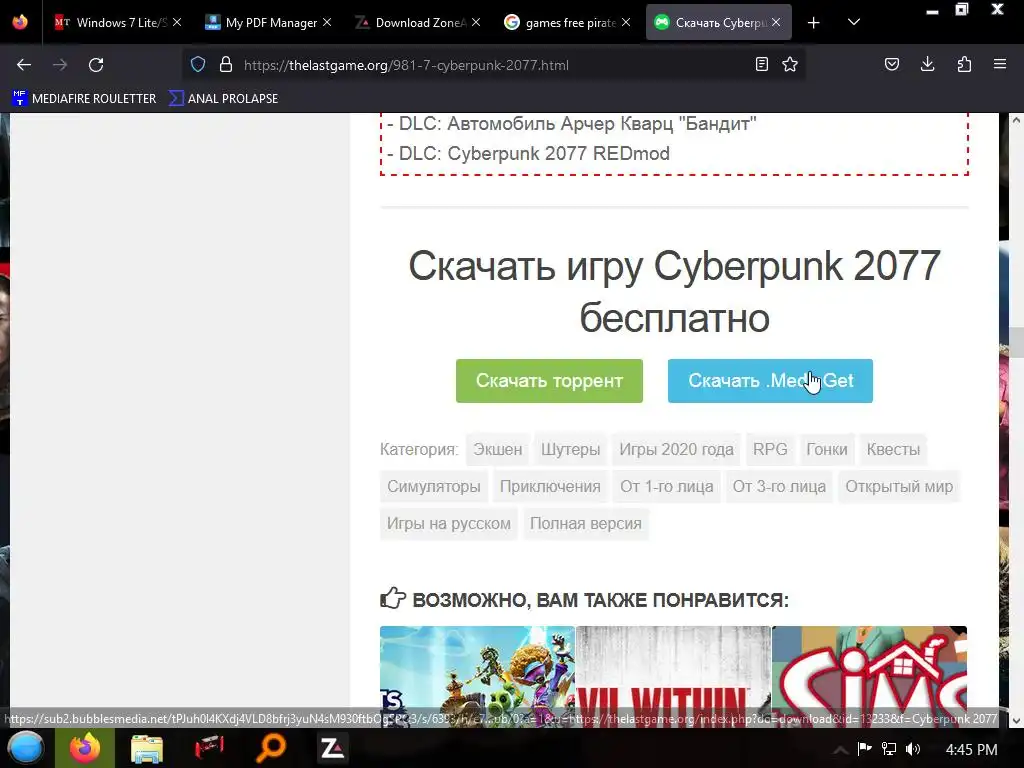Click the page vertical scrollbar thumb
The height and width of the screenshot is (768, 1024).
pos(1016,342)
